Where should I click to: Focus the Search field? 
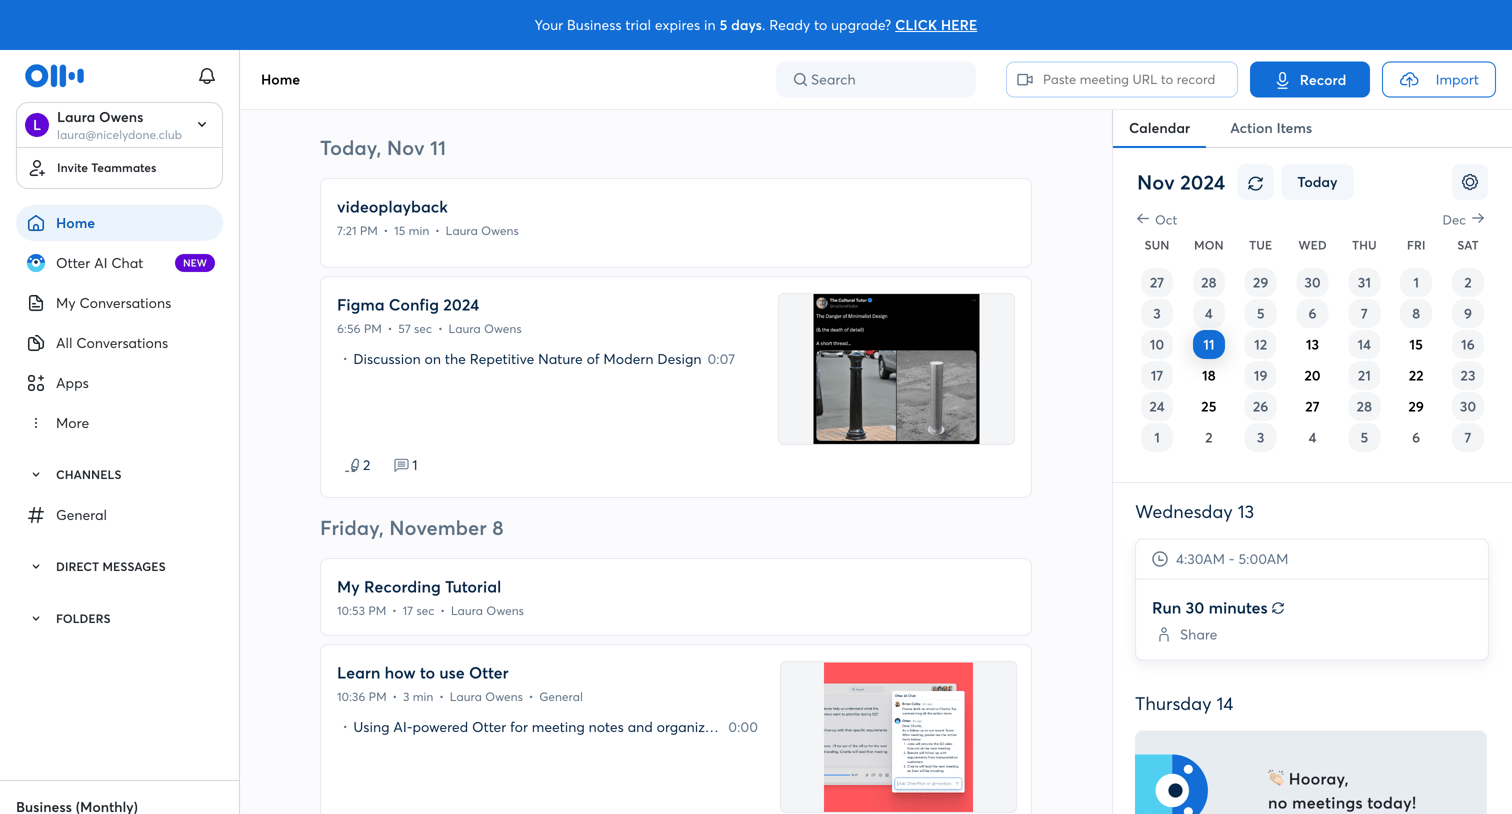coord(876,80)
